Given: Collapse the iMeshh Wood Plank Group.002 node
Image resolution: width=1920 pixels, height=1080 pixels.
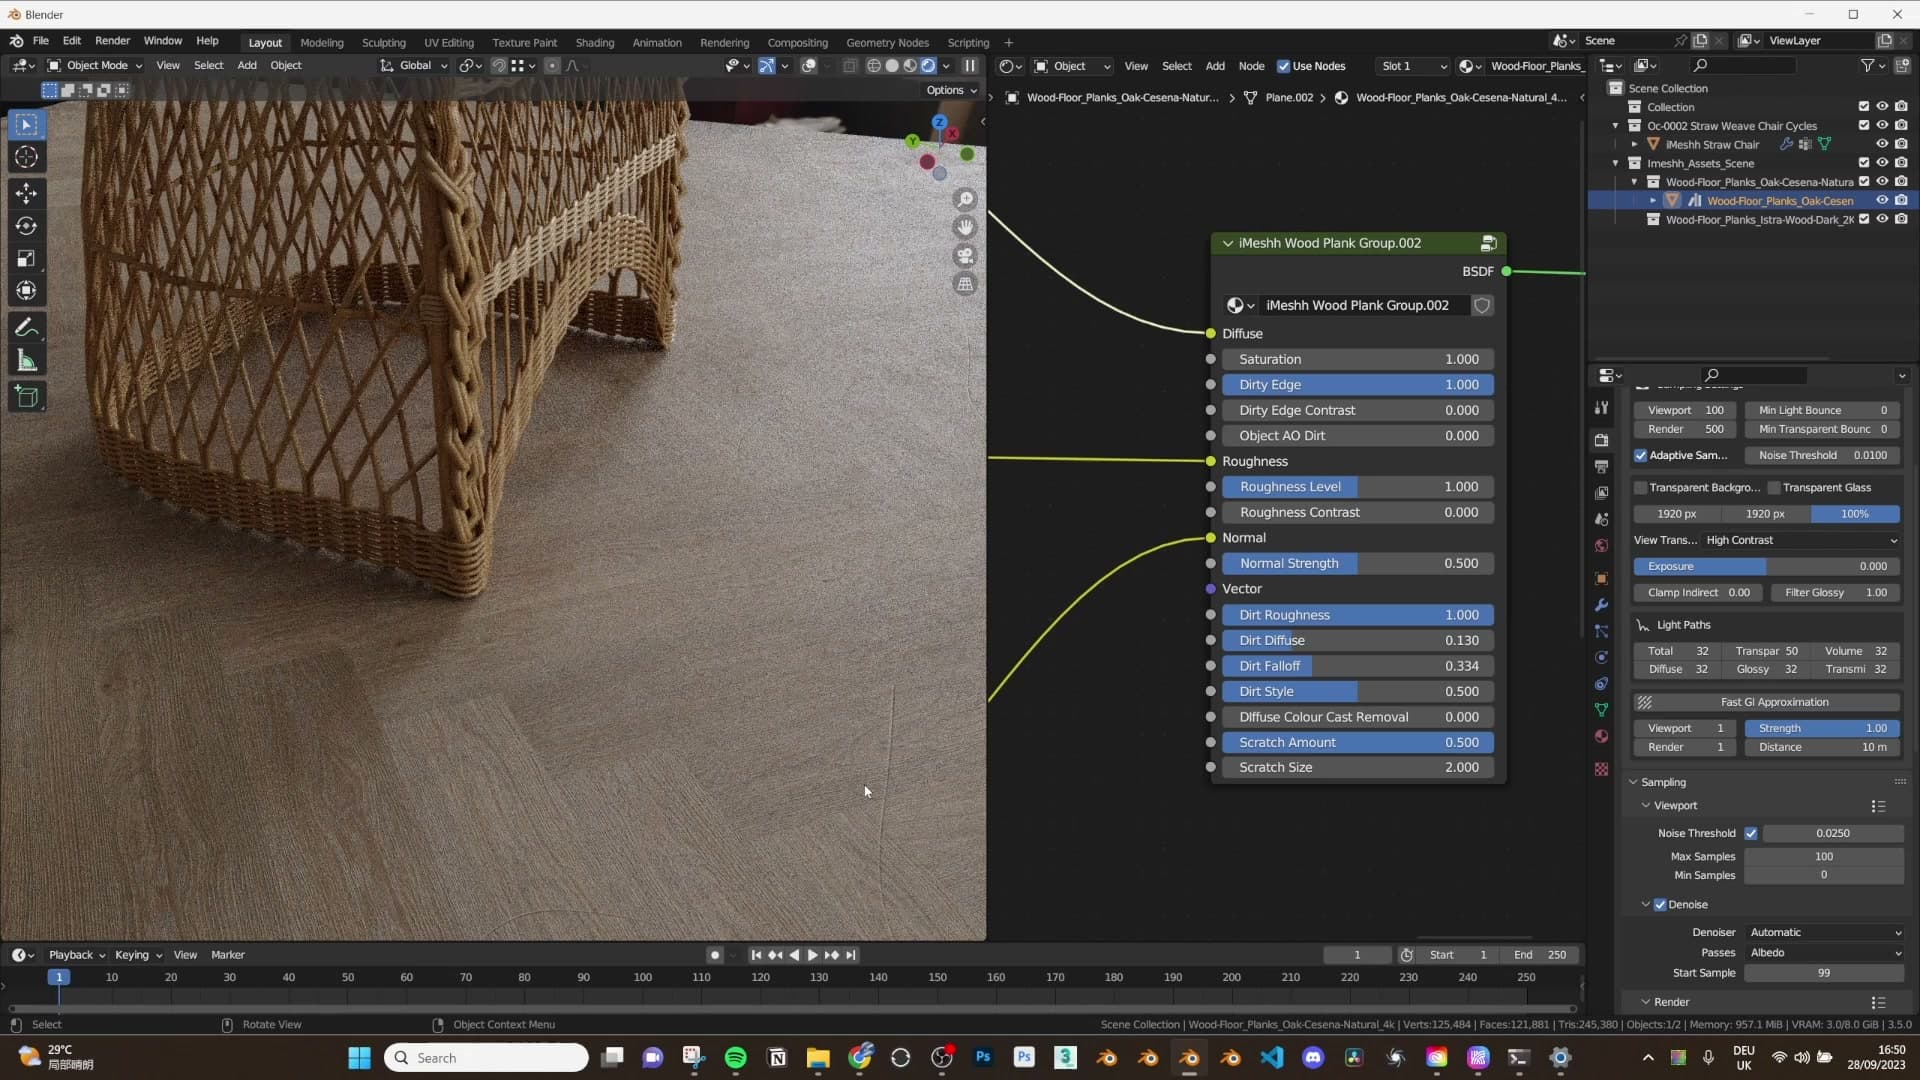Looking at the screenshot, I should (x=1228, y=243).
